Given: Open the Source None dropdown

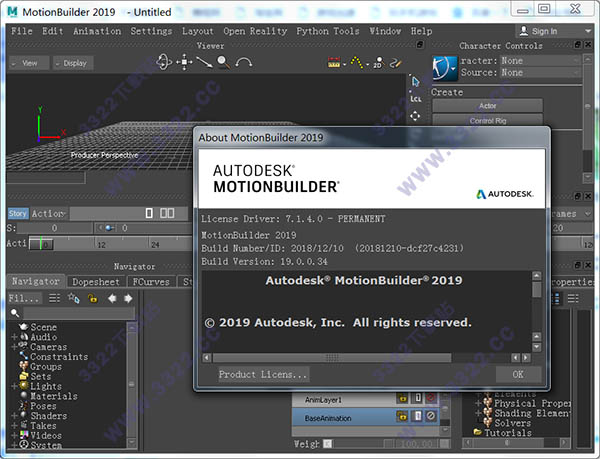Looking at the screenshot, I should 540,72.
